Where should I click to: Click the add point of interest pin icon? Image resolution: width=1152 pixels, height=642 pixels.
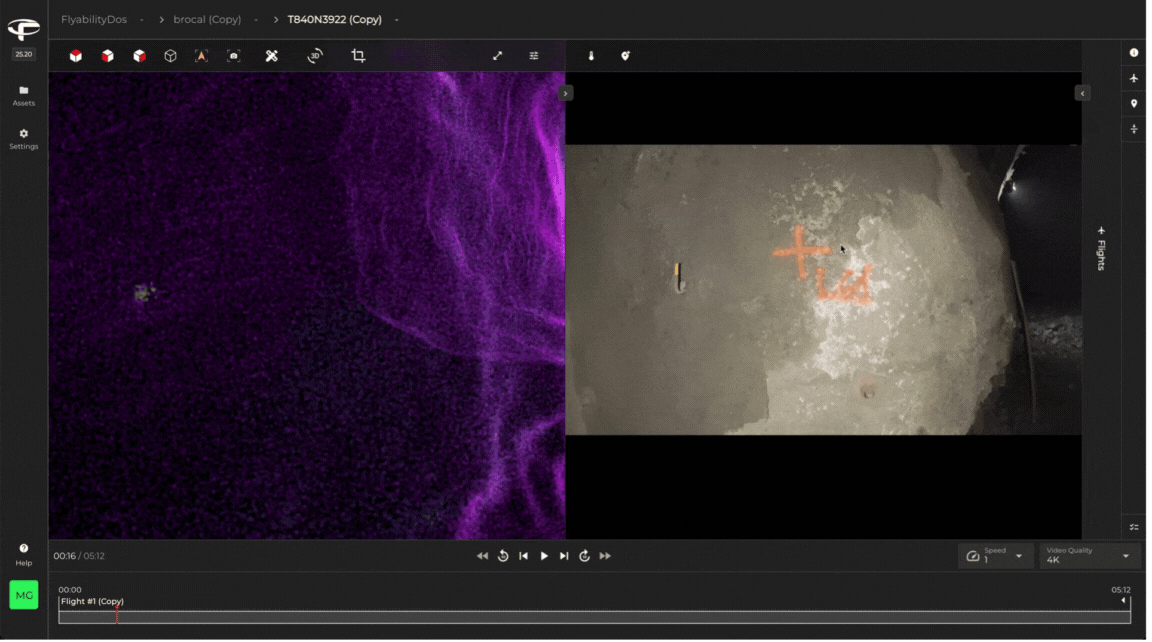pyautogui.click(x=625, y=56)
